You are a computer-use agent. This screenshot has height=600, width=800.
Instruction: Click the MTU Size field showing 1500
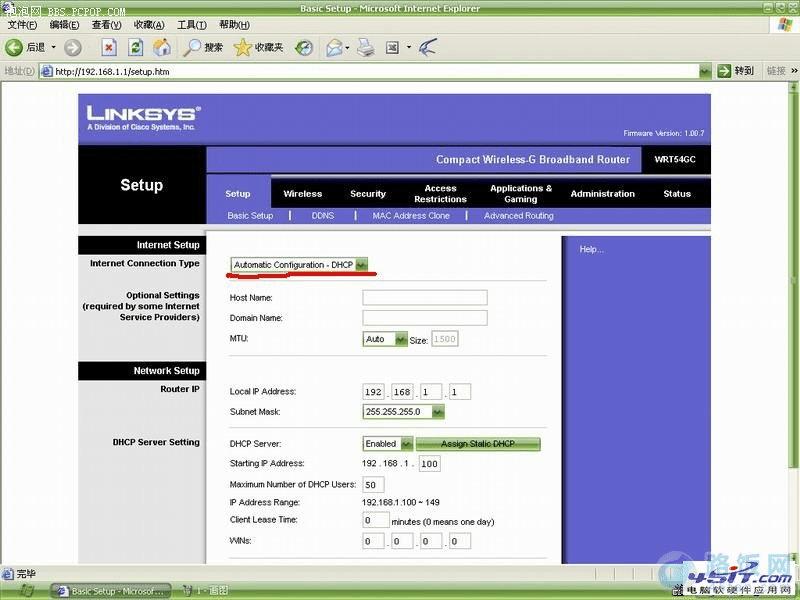[445, 339]
